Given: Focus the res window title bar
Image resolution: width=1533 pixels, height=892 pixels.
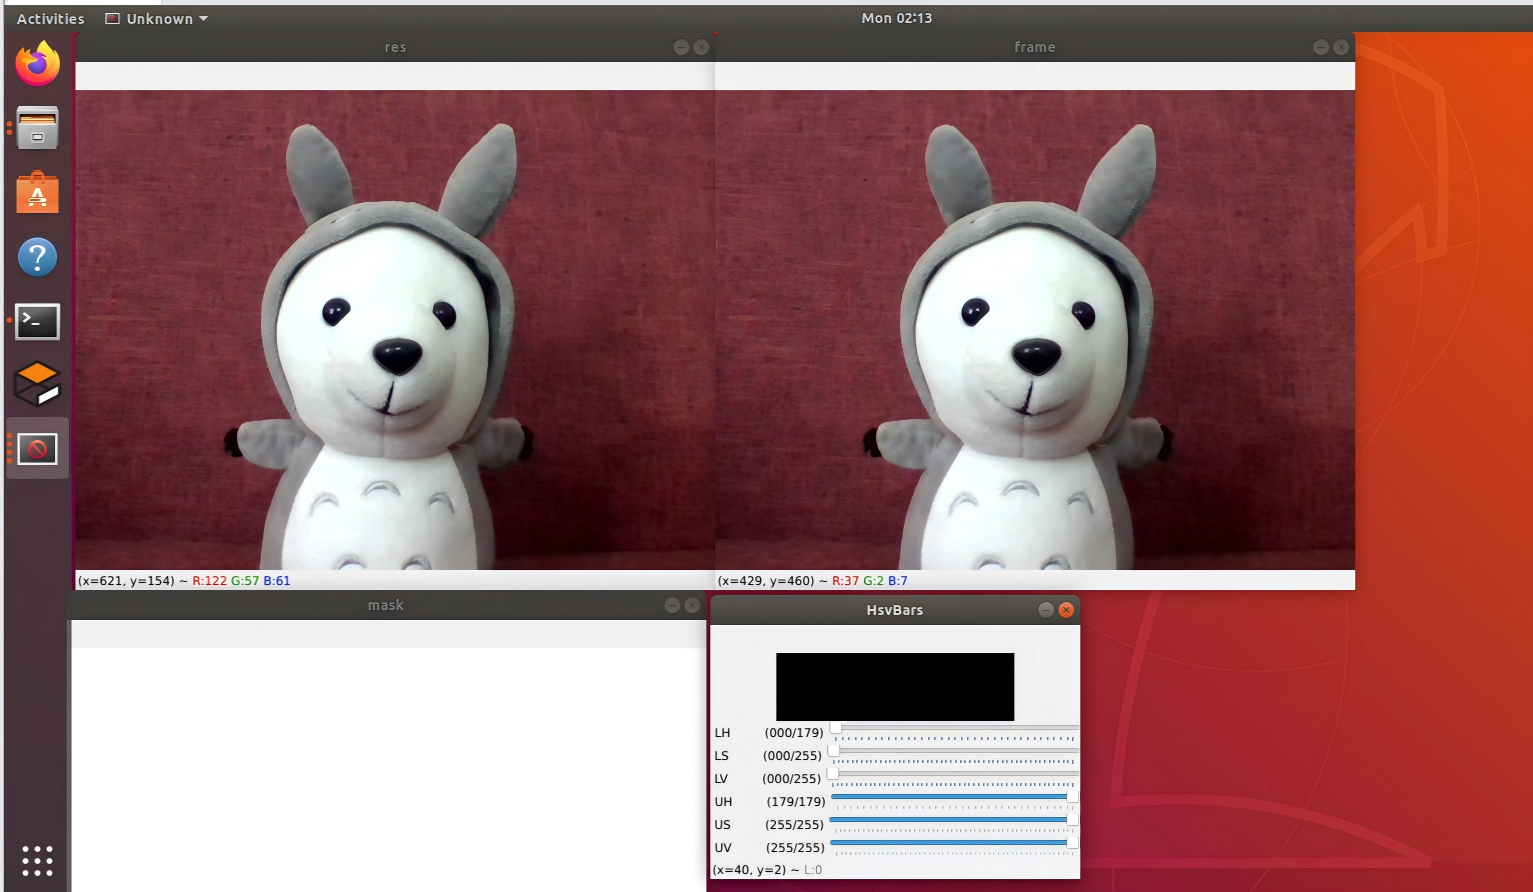Looking at the screenshot, I should (x=395, y=47).
